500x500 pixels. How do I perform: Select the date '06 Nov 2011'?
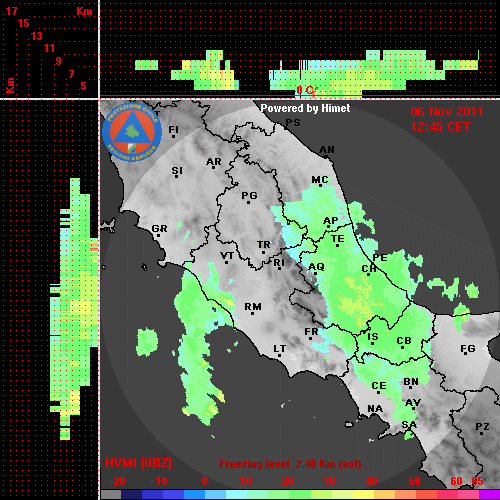[447, 112]
